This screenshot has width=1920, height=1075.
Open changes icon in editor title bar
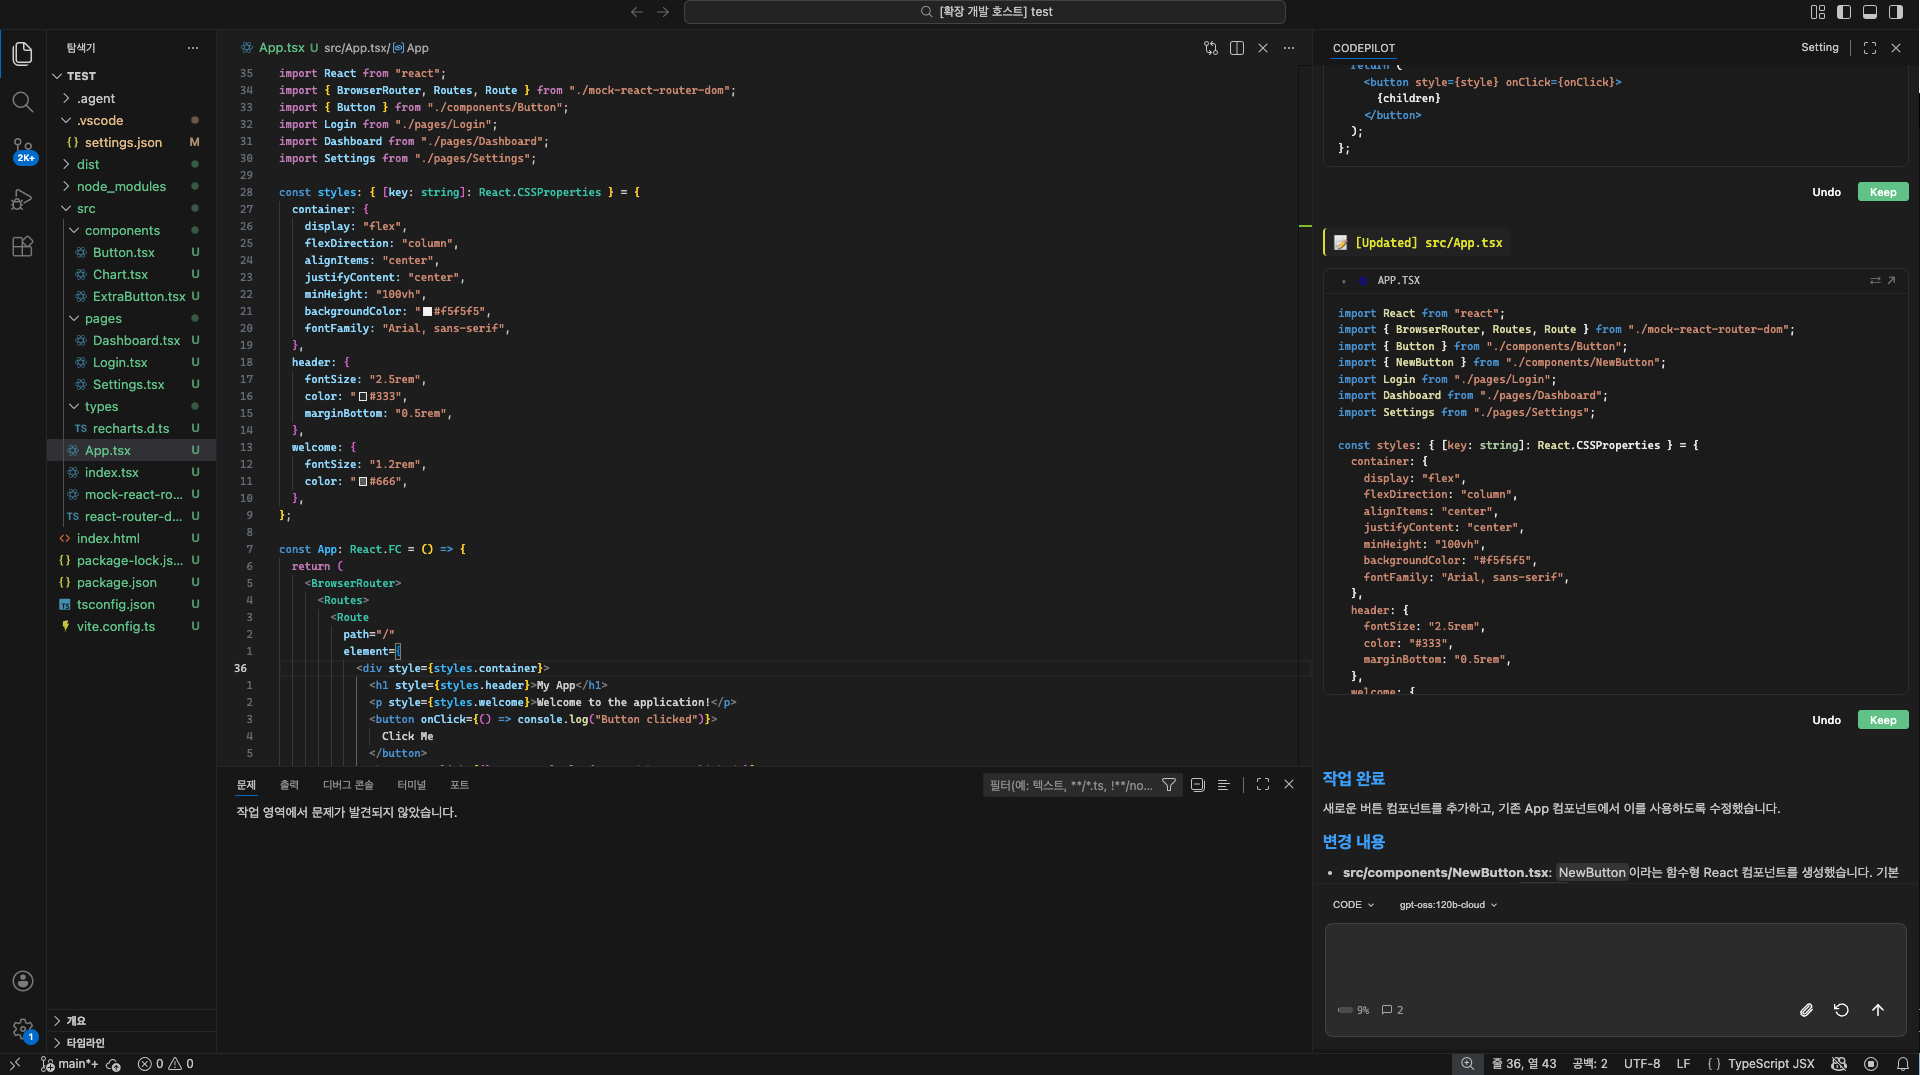point(1211,48)
